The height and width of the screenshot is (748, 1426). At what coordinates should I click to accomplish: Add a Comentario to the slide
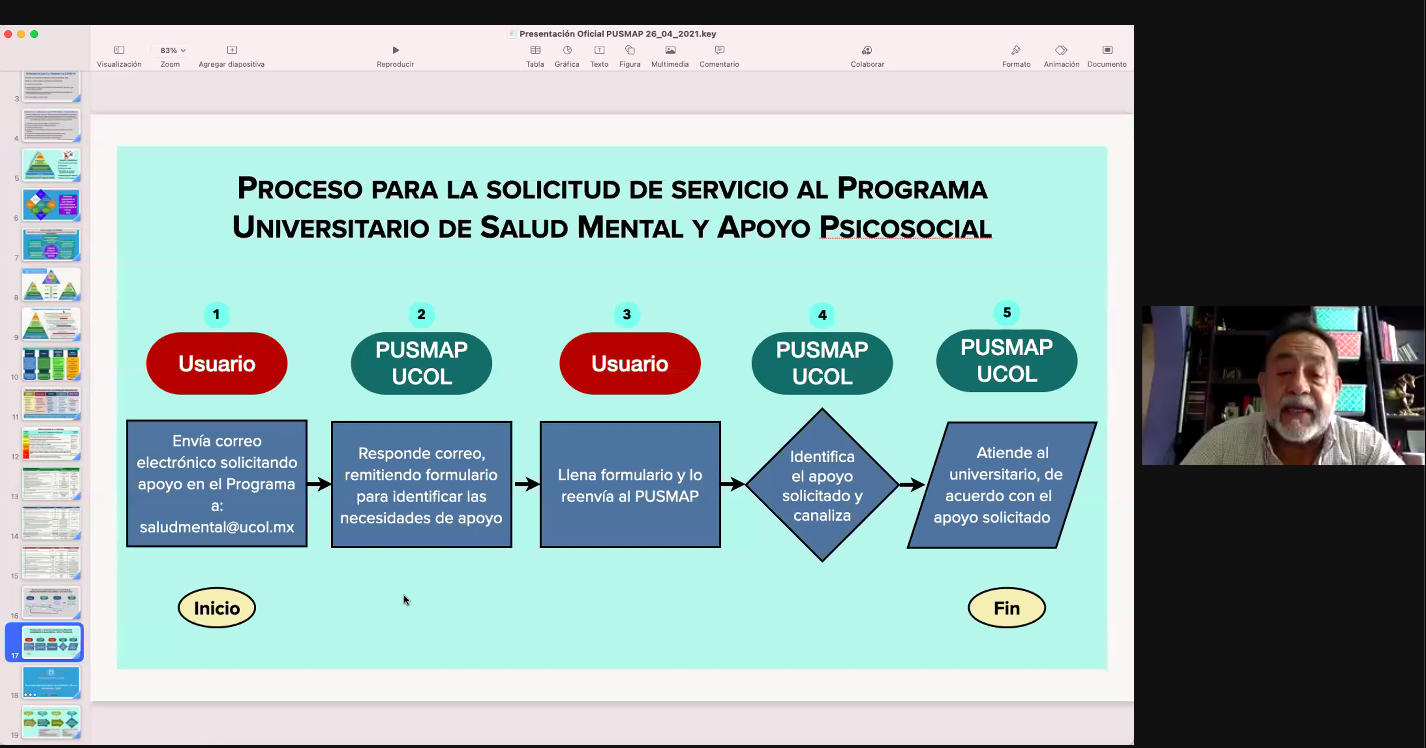pos(719,50)
